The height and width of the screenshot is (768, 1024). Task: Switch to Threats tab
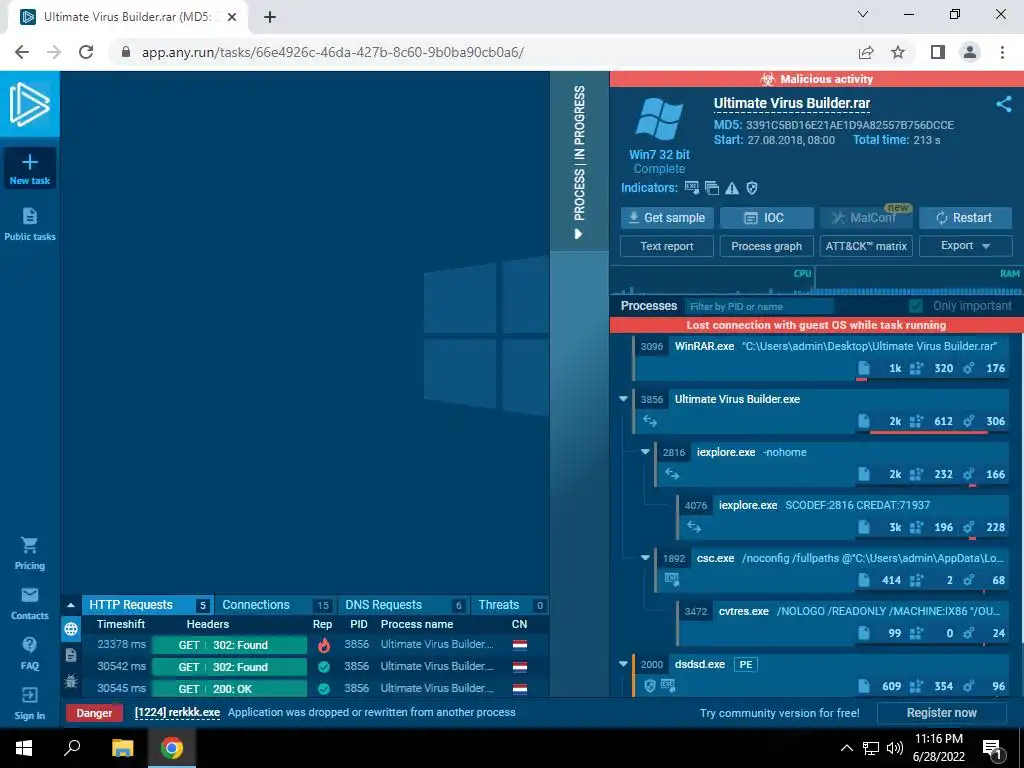(511, 605)
